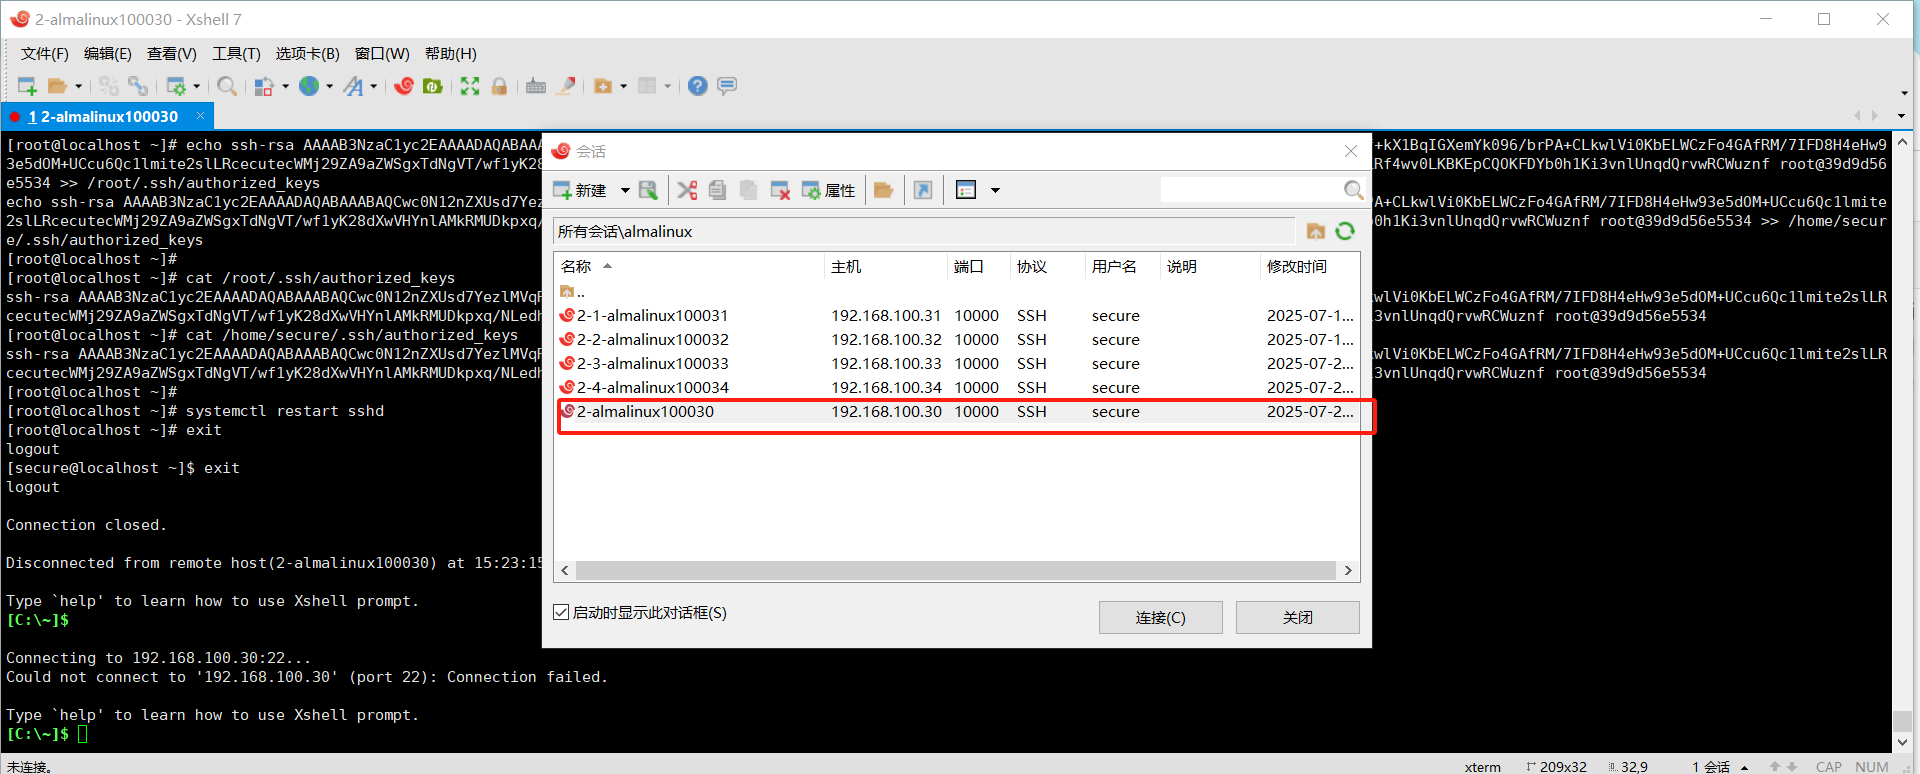Open the 帮助(H) menu

(x=451, y=53)
